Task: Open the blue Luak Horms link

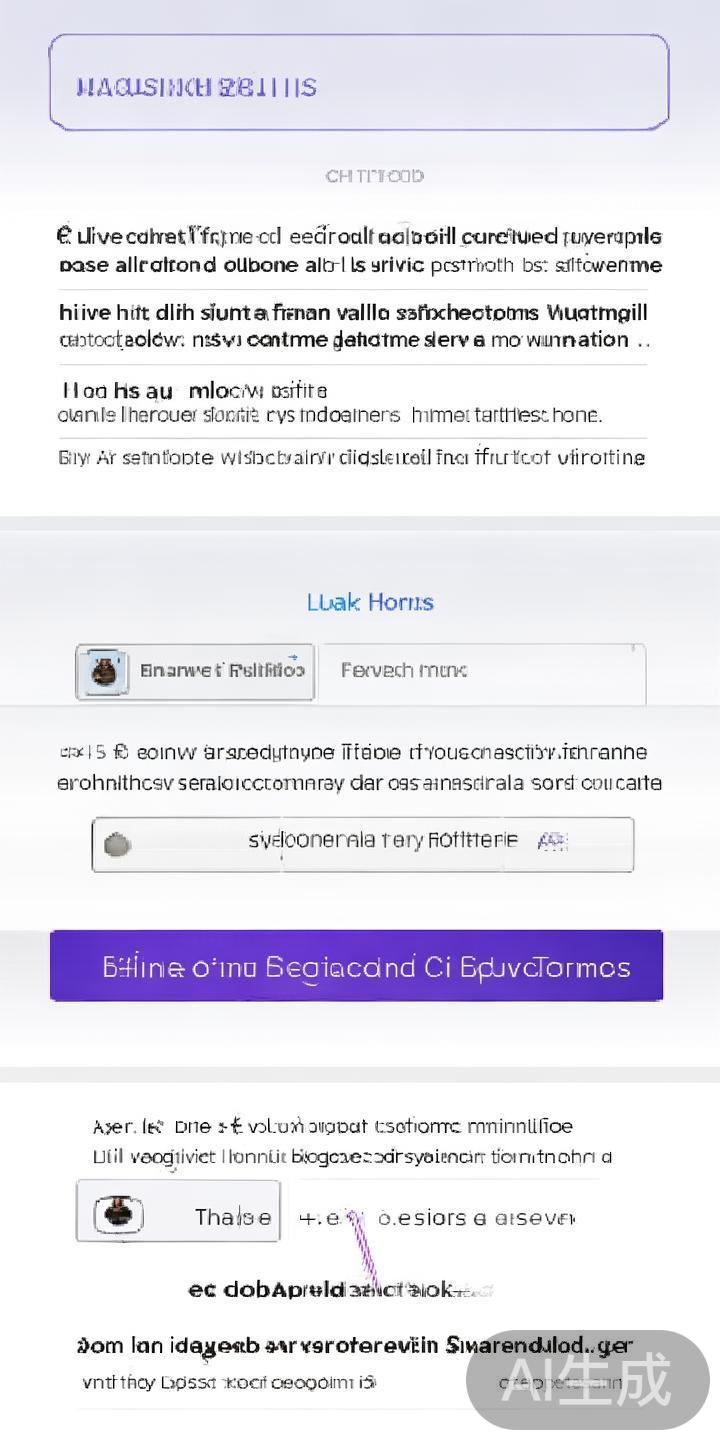Action: (370, 602)
